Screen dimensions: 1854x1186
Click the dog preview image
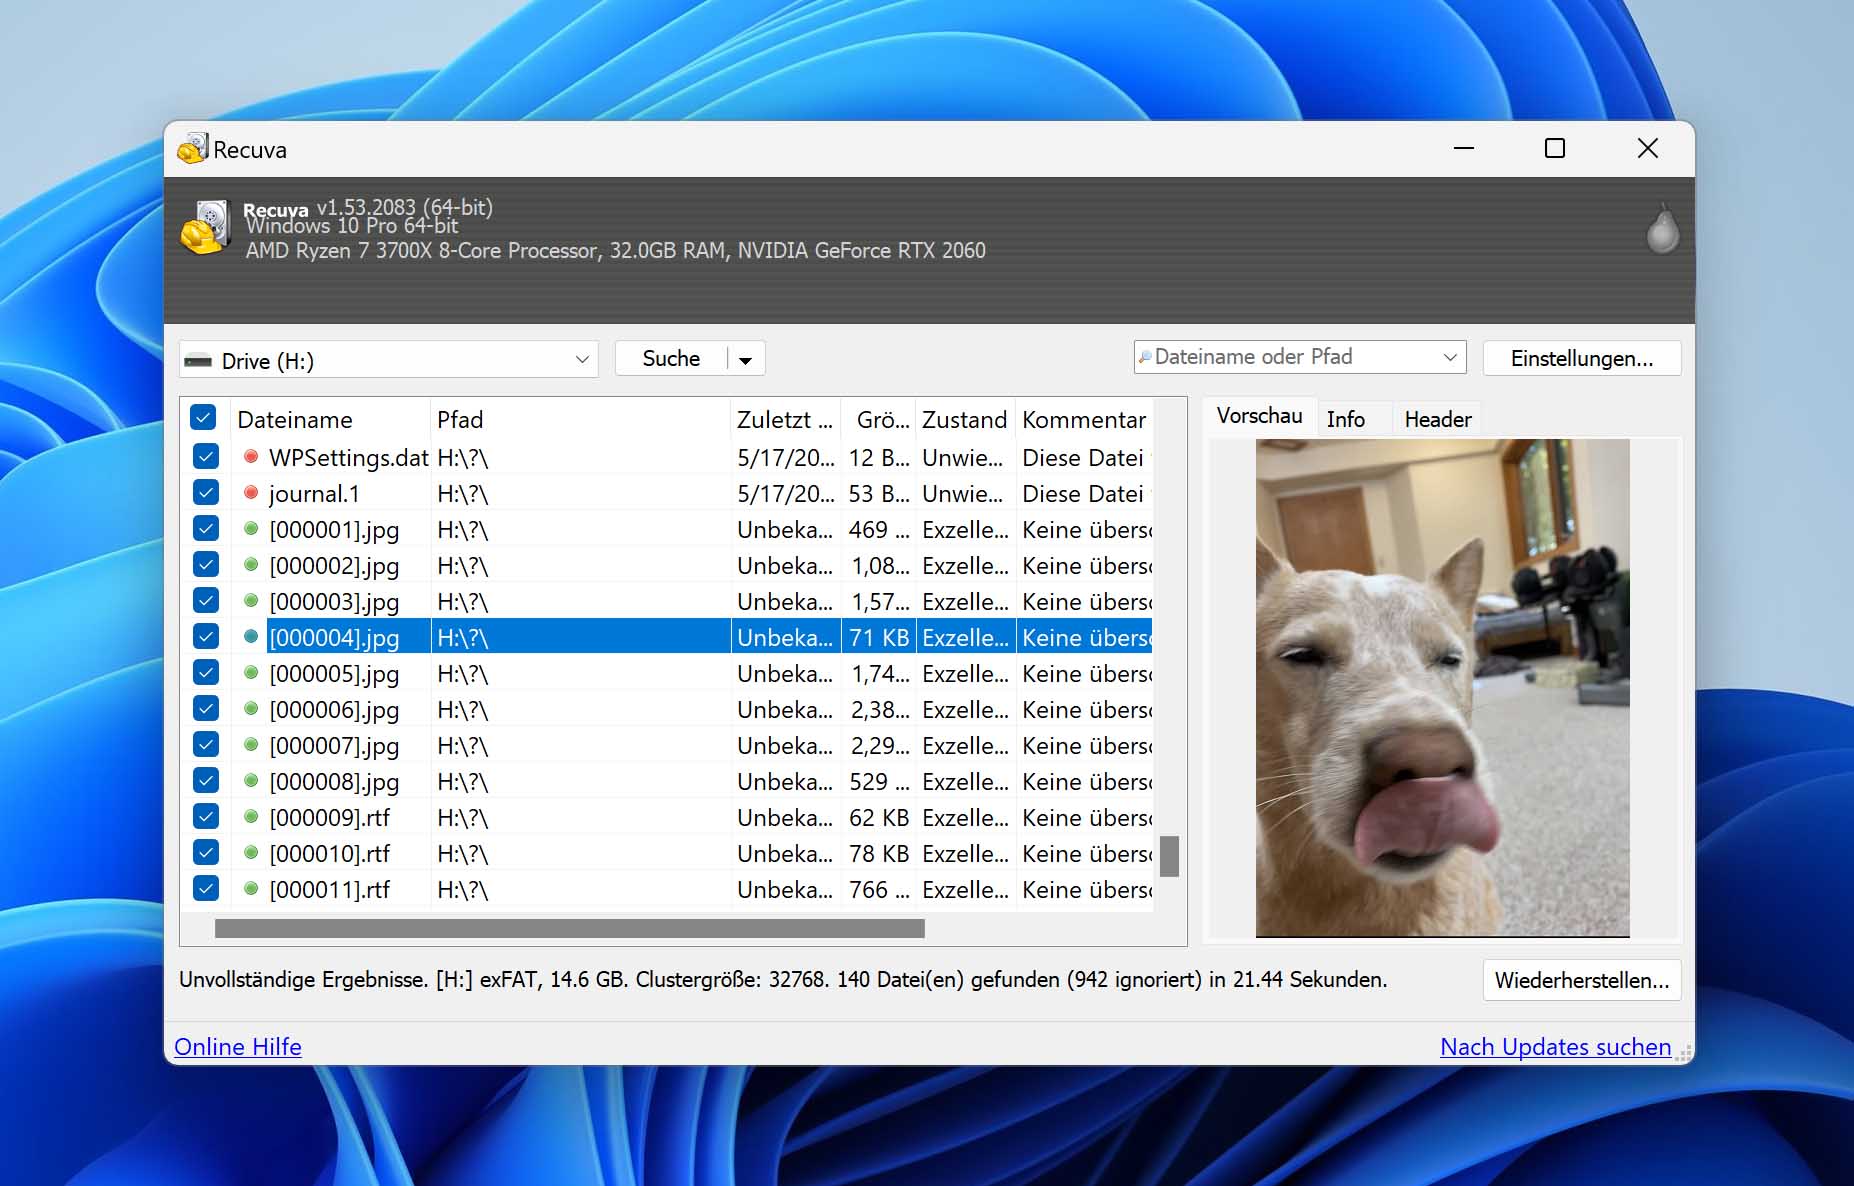(x=1442, y=688)
